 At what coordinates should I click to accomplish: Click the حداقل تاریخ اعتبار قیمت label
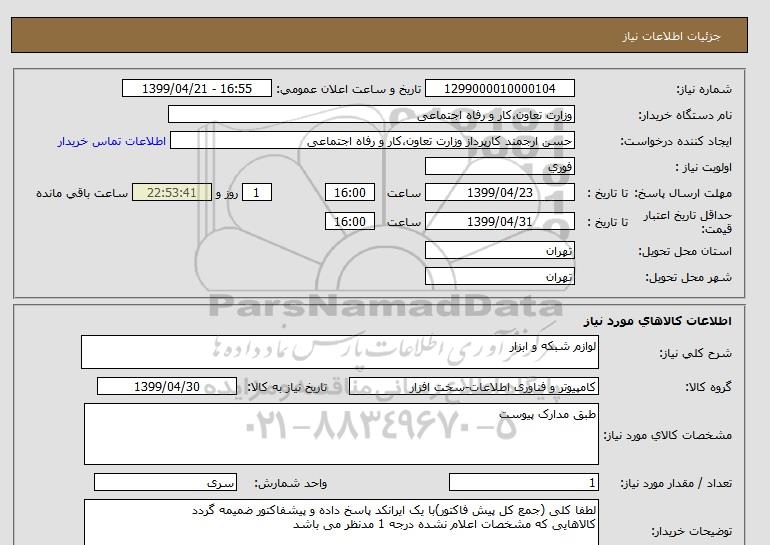(688, 222)
